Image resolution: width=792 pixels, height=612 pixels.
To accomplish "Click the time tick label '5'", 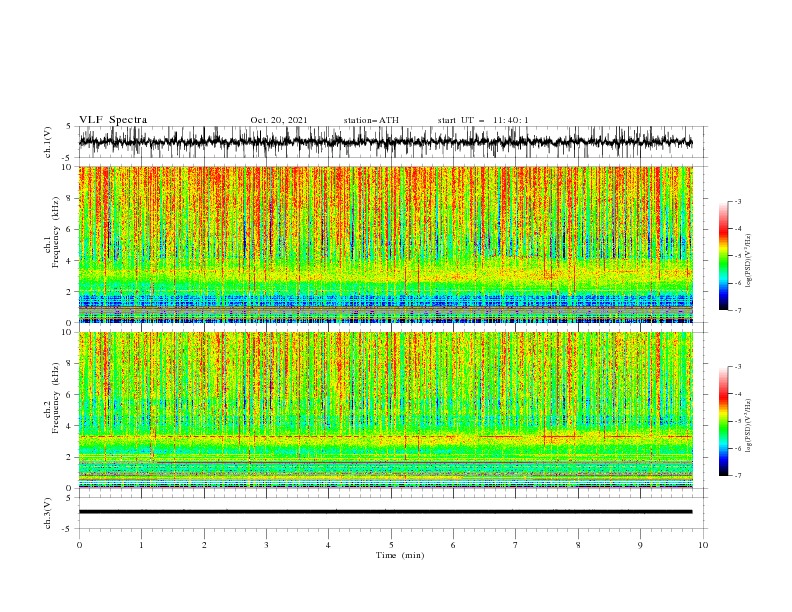I will pos(391,545).
